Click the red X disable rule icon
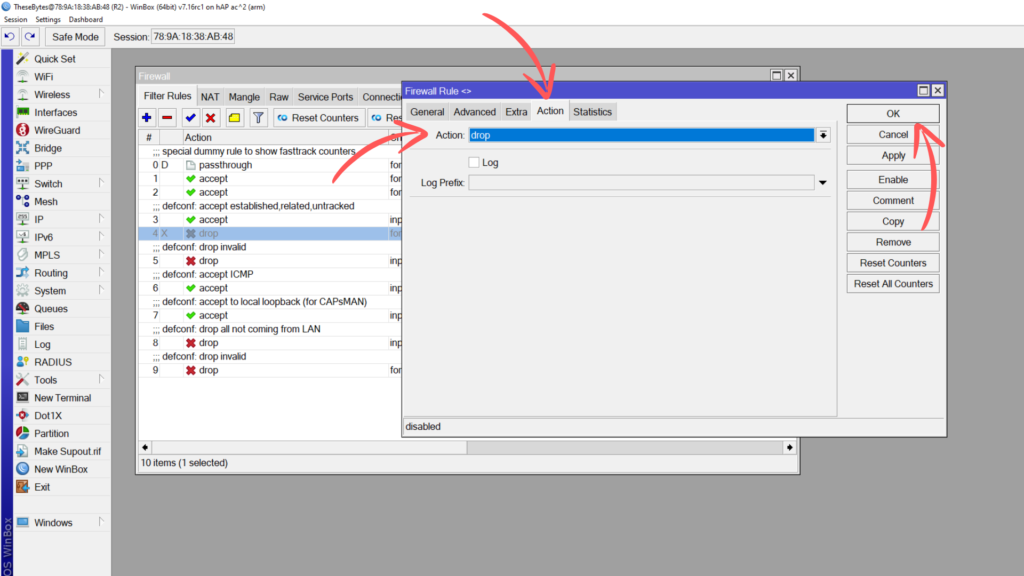The image size is (1024, 576). [211, 118]
